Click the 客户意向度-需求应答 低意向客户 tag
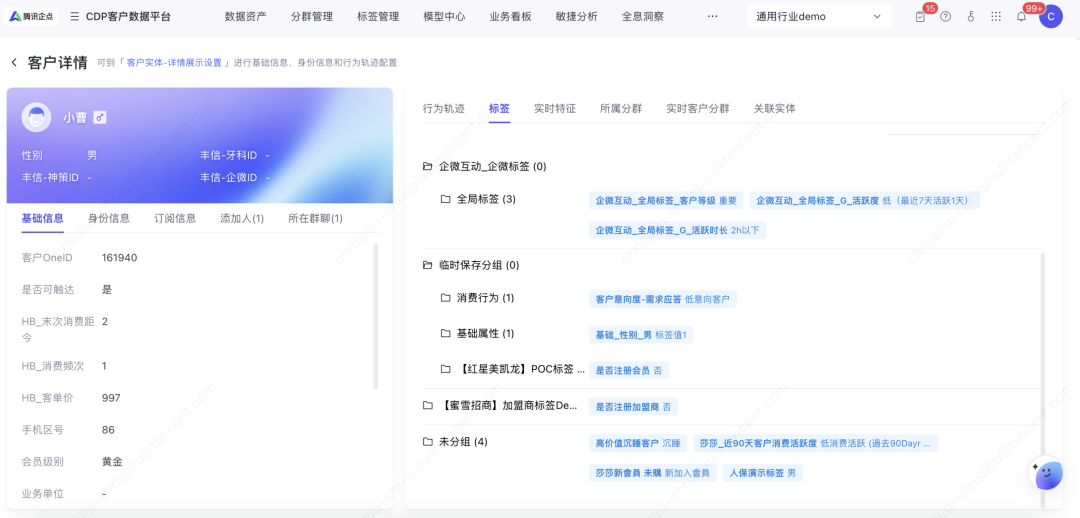Viewport: 1080px width, 518px height. 663,299
